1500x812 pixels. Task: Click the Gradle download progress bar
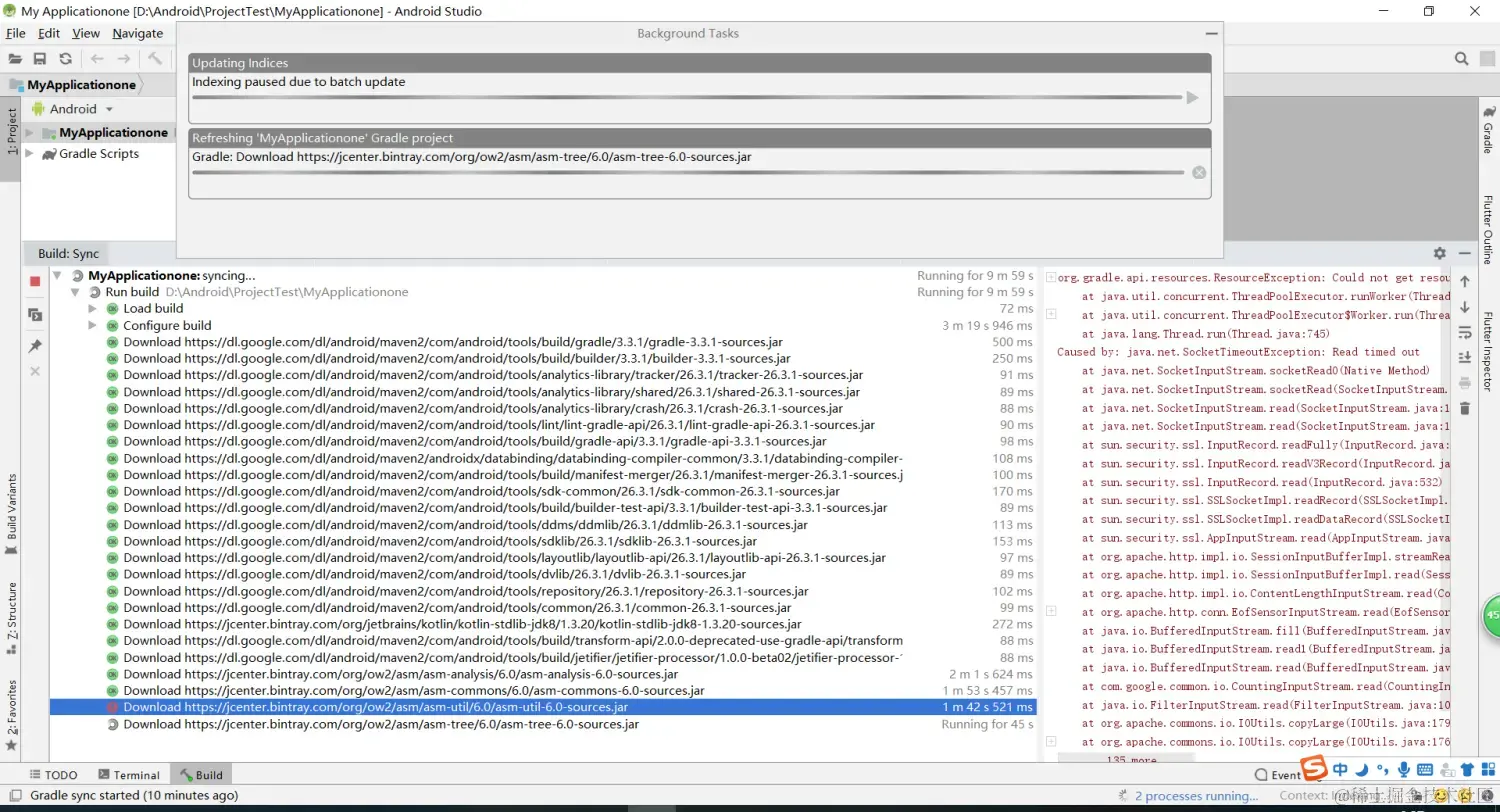click(688, 172)
